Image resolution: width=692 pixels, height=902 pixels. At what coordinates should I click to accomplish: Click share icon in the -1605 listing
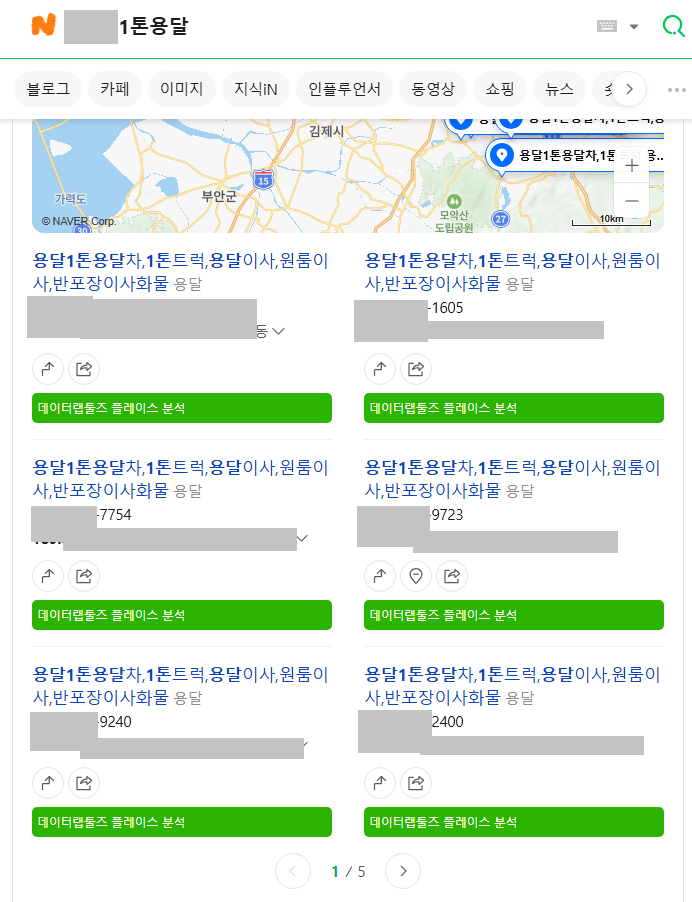[416, 369]
